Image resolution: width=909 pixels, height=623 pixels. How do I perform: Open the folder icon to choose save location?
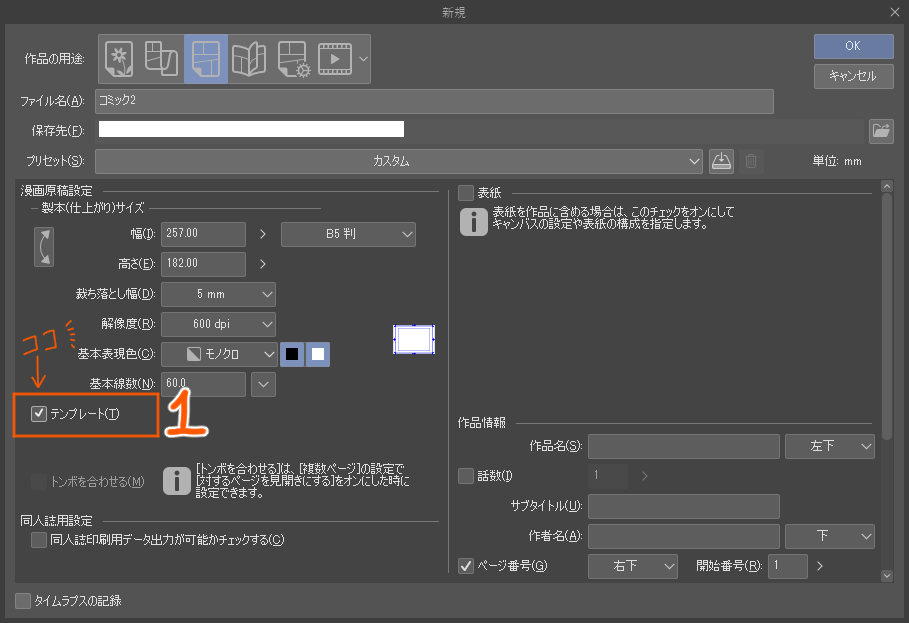click(881, 129)
